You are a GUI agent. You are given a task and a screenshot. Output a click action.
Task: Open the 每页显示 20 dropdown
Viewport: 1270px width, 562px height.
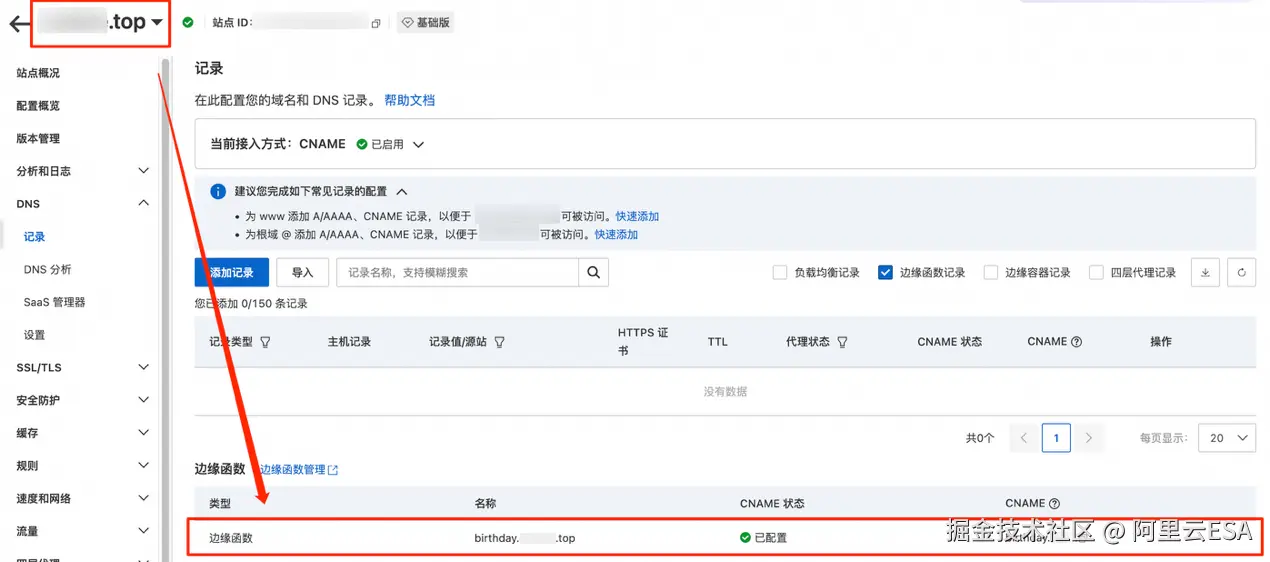(x=1226, y=438)
